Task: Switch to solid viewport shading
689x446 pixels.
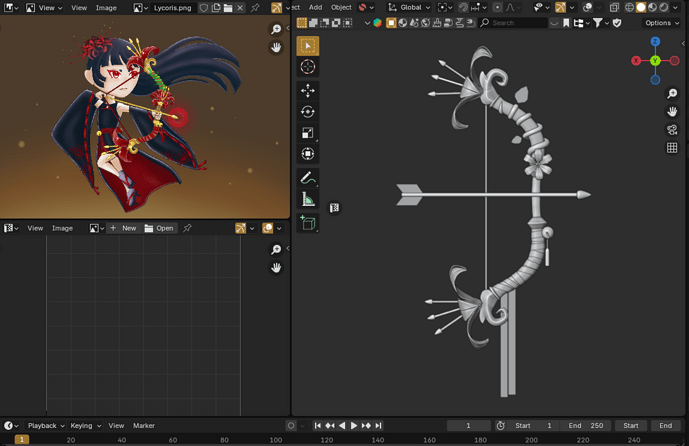Action: (x=641, y=7)
